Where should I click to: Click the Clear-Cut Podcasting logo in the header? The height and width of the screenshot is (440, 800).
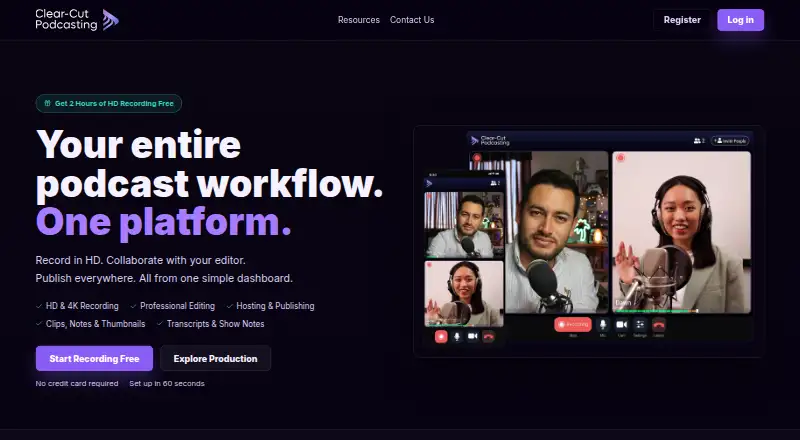(x=77, y=20)
